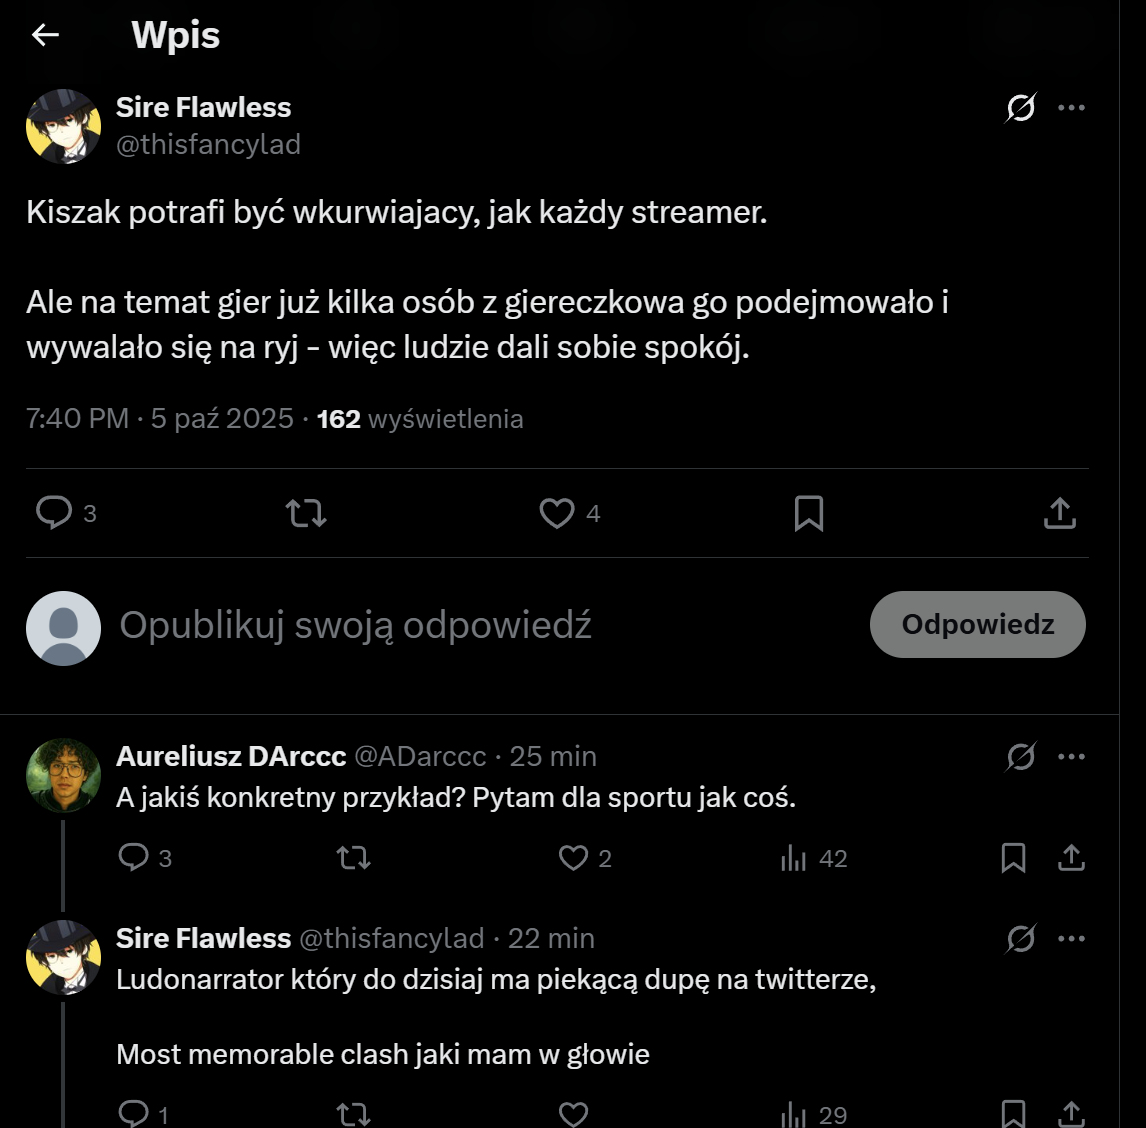
Task: Open more options on Ludonarrator reply
Action: 1071,939
